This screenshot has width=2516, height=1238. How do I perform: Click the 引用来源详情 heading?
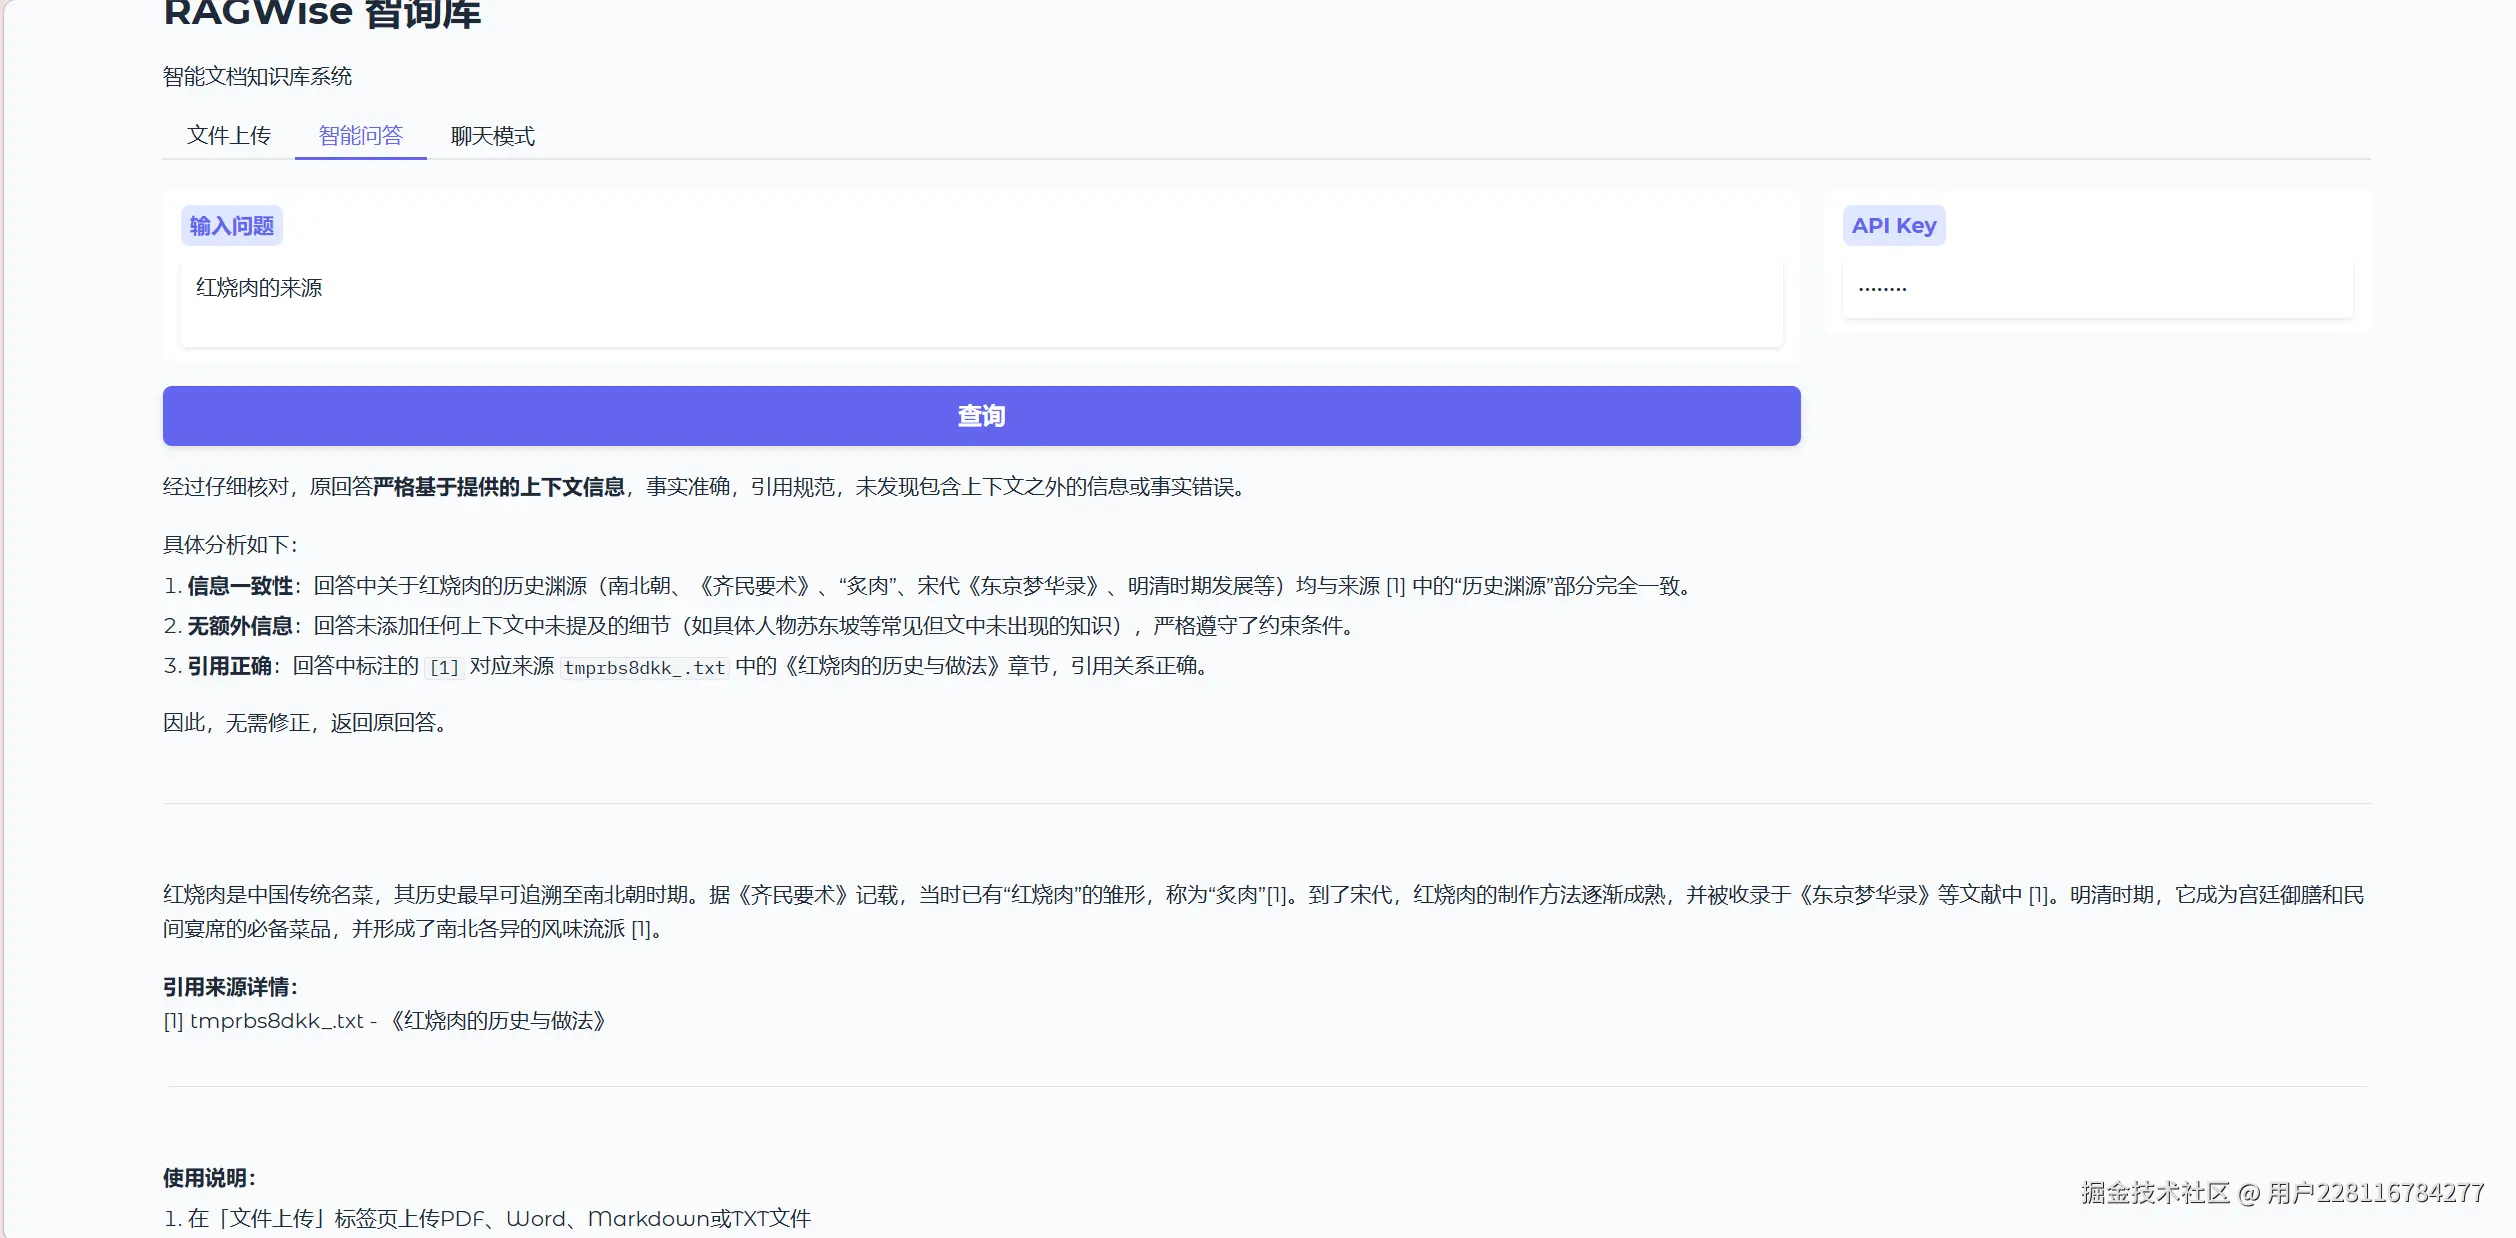coord(230,987)
